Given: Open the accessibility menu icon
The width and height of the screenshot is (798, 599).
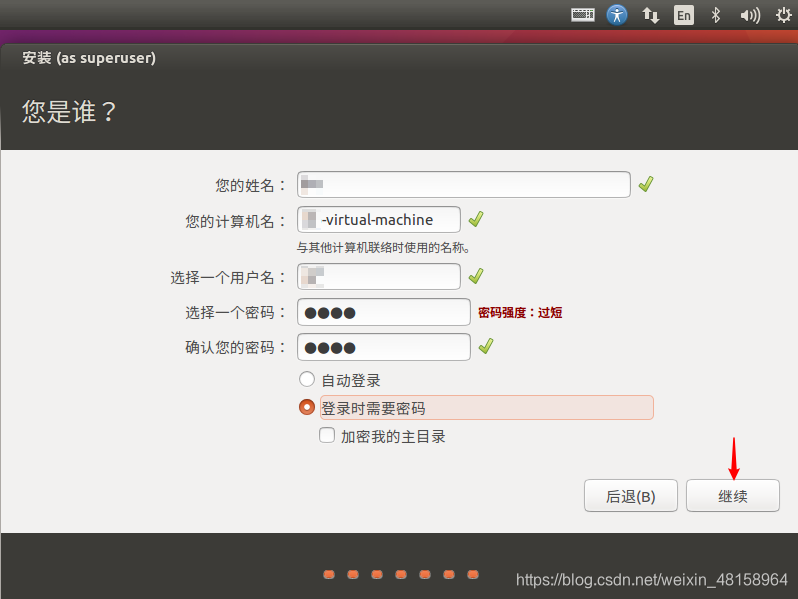Looking at the screenshot, I should (617, 15).
